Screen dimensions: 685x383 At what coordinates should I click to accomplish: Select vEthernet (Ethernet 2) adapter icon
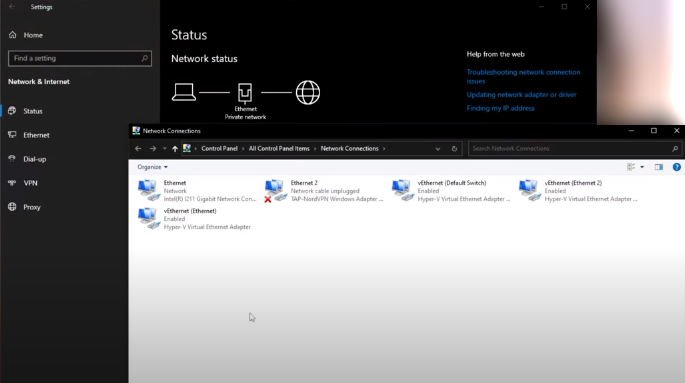[x=530, y=191]
